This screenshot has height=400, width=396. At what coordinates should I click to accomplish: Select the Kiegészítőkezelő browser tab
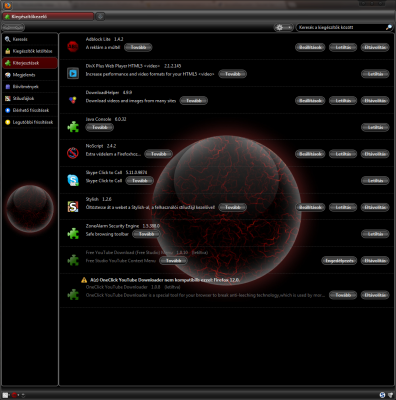tap(48, 16)
